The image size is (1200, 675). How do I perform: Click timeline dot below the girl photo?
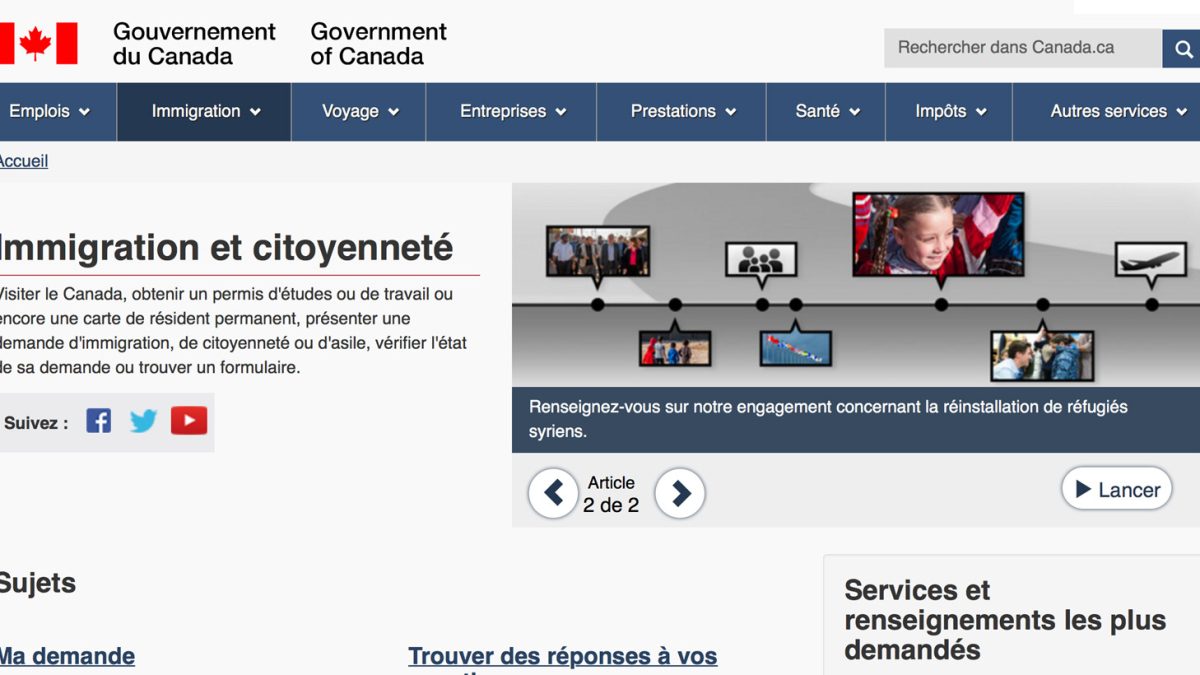click(x=941, y=304)
